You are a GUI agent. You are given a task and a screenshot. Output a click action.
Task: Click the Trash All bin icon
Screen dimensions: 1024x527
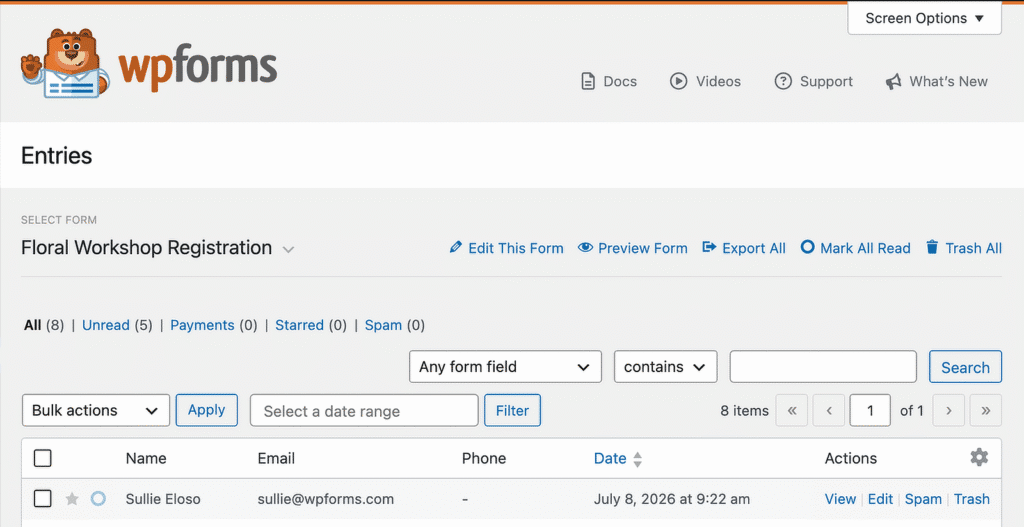click(932, 248)
